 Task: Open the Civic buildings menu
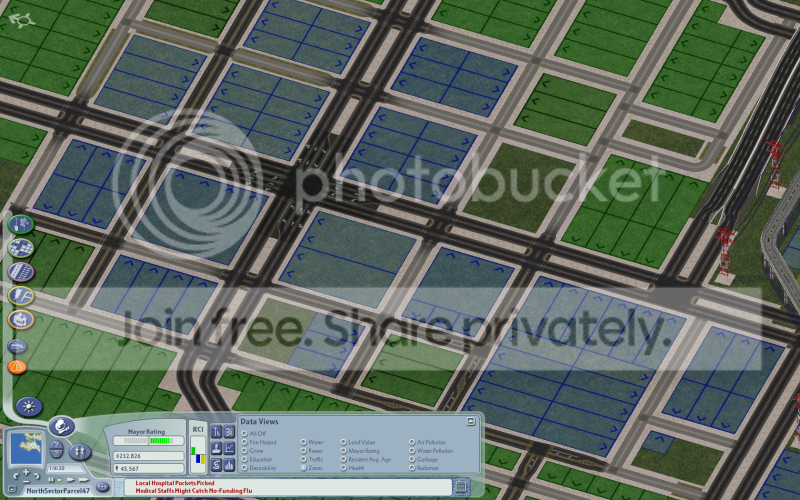(x=21, y=320)
